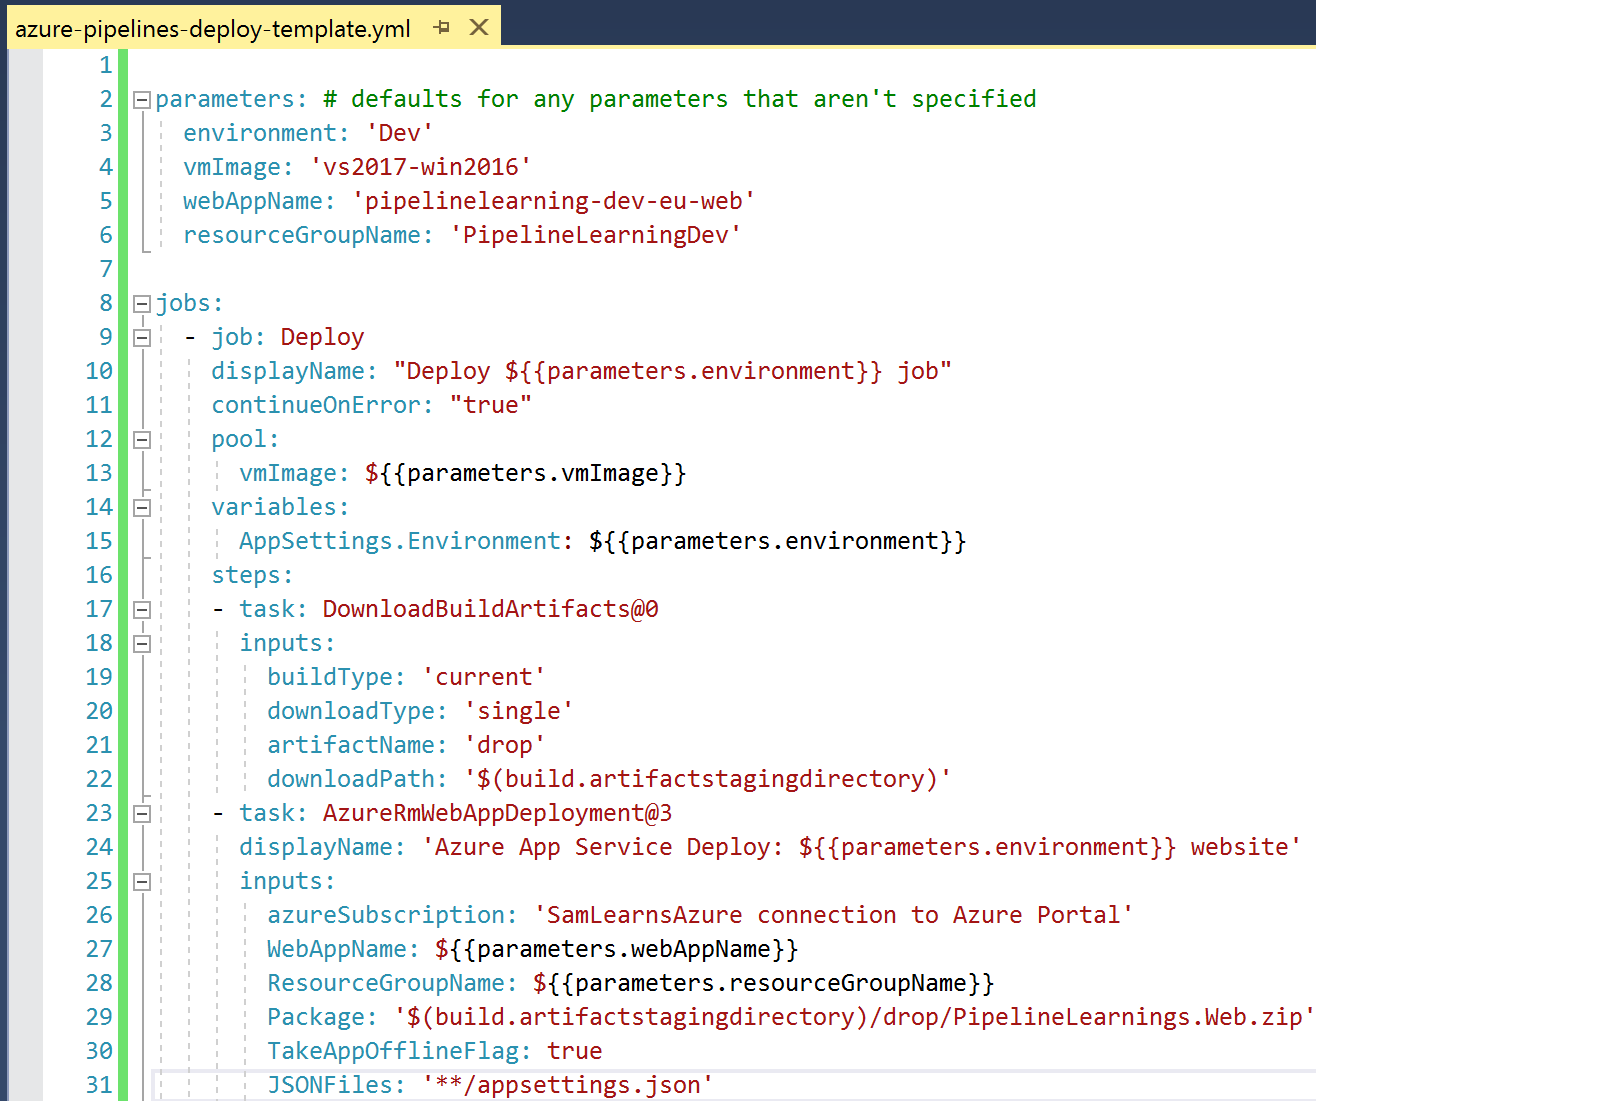Place cursor in the green comment text
This screenshot has width=1600, height=1101.
click(680, 99)
